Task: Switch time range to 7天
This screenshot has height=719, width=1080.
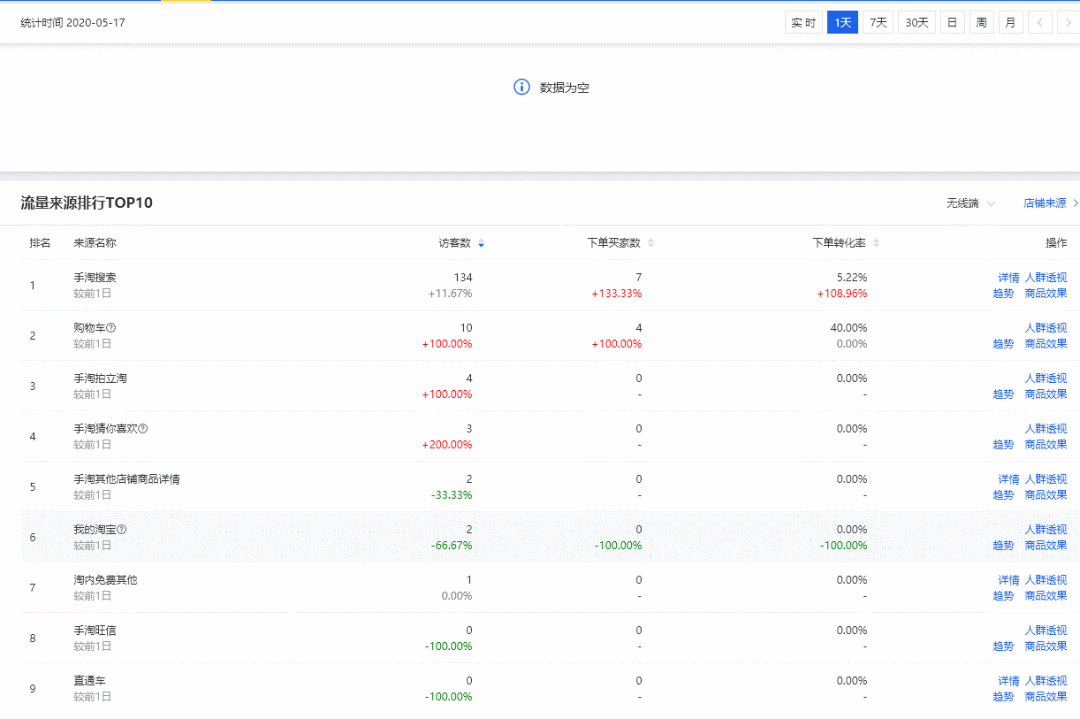Action: (878, 22)
